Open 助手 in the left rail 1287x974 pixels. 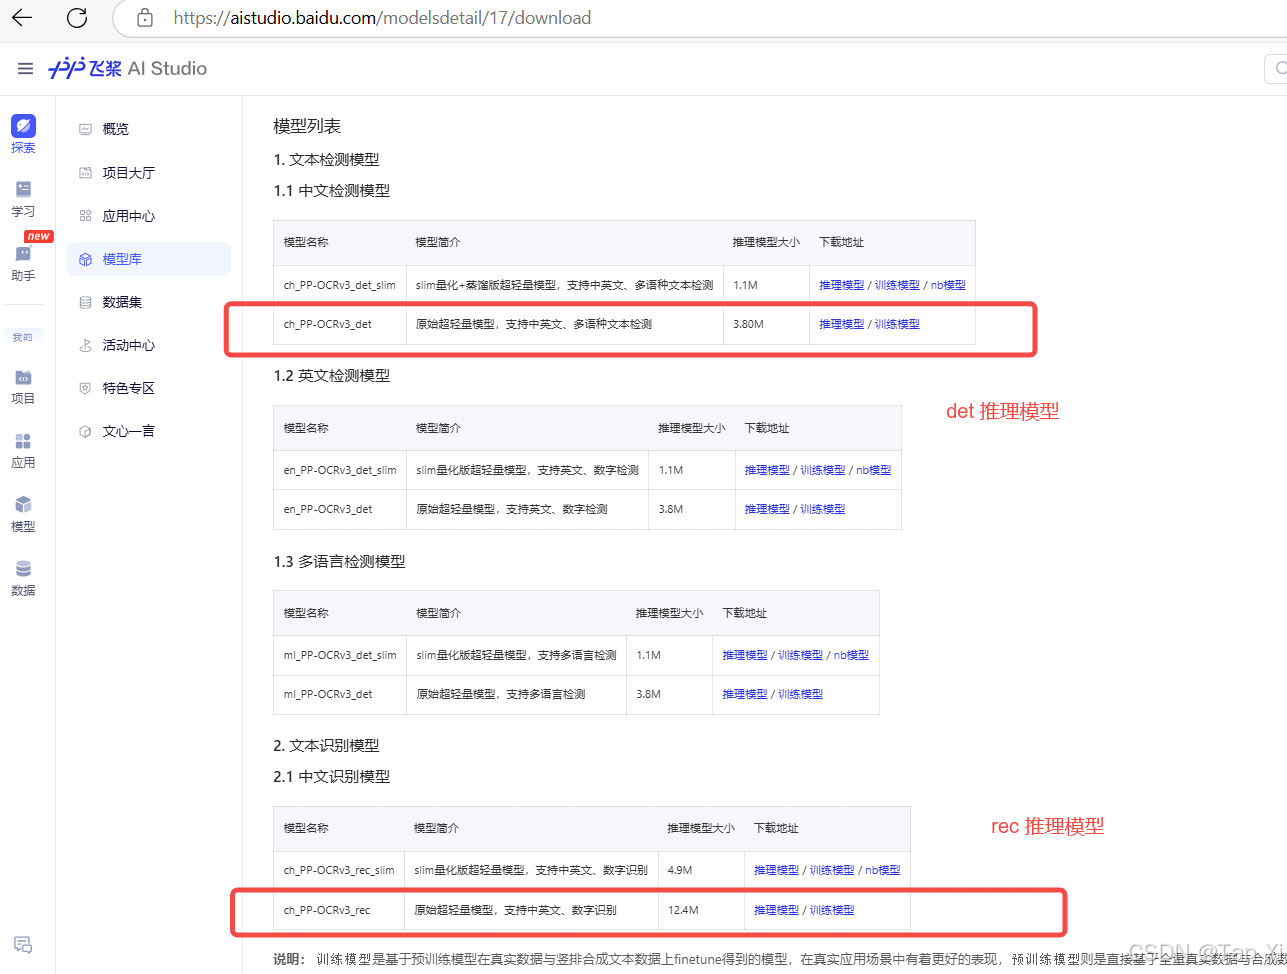coord(23,262)
